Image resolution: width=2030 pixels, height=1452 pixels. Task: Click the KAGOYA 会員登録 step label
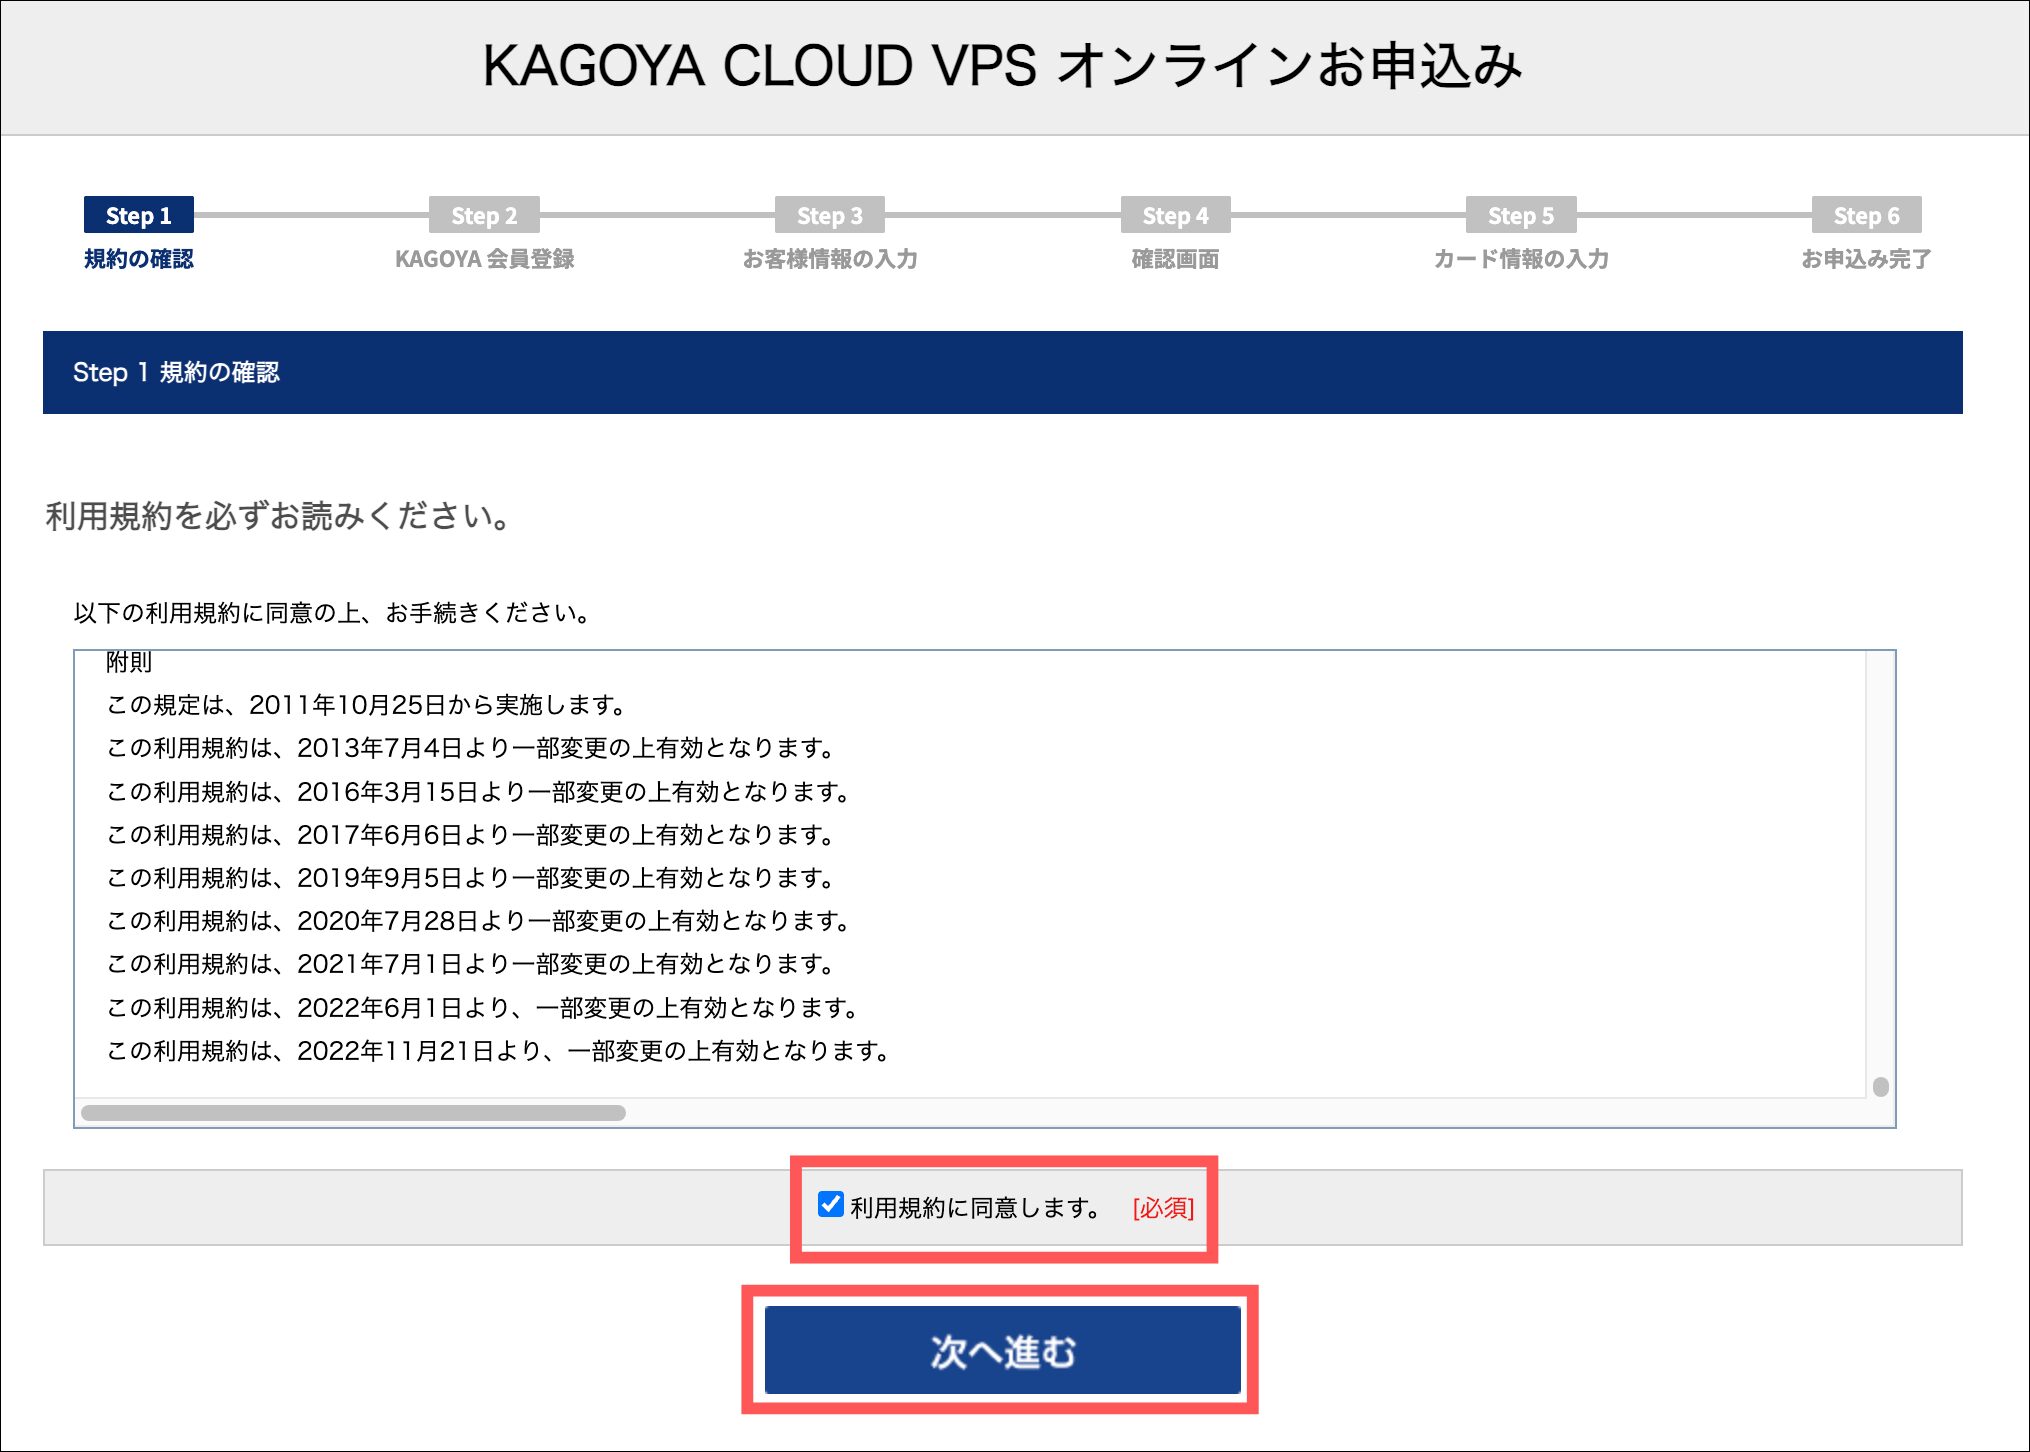click(484, 259)
